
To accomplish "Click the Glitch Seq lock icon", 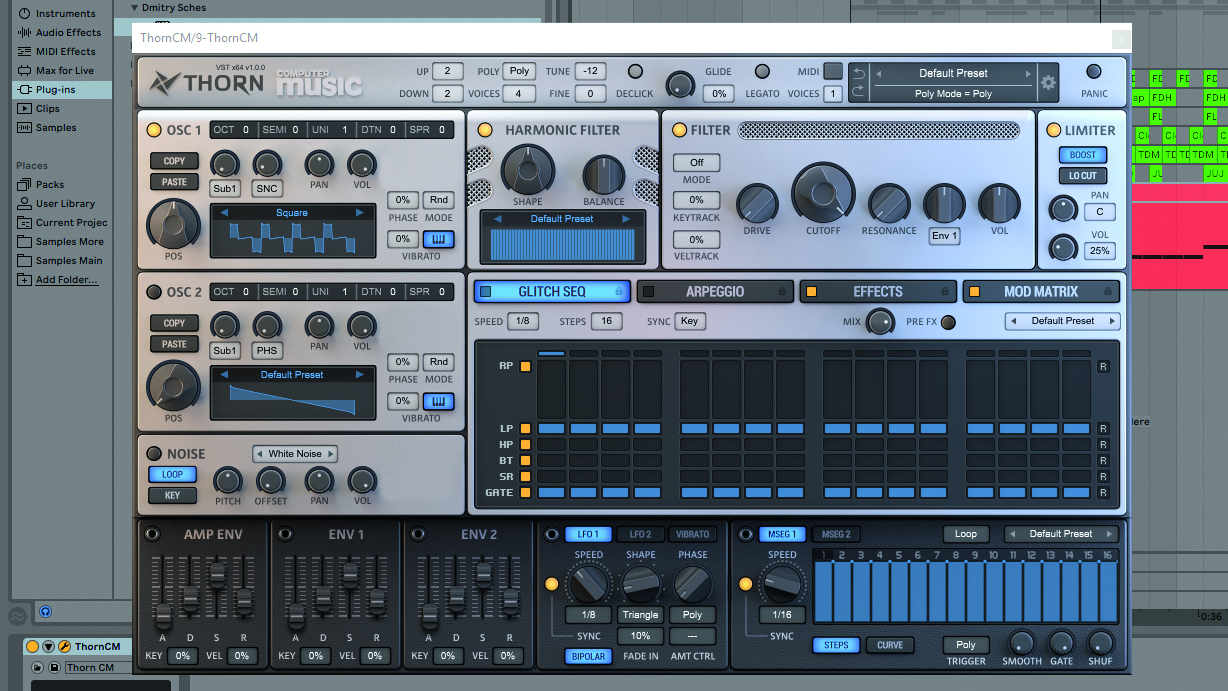I will click(x=619, y=292).
